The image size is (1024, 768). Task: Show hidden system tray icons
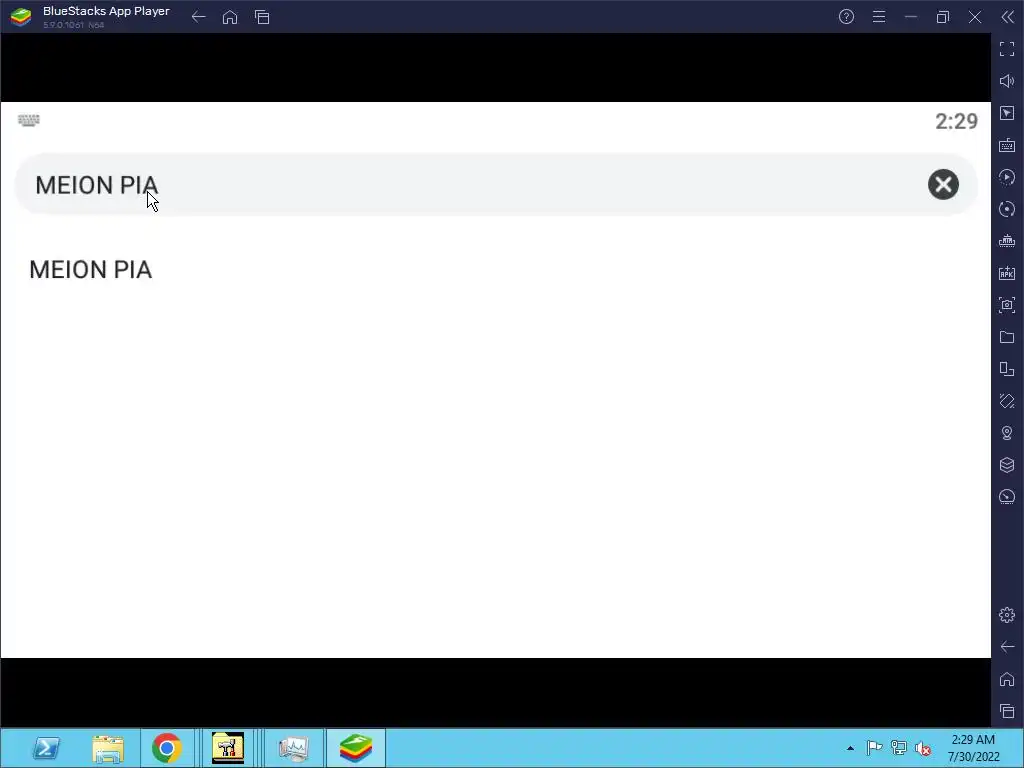coord(850,748)
